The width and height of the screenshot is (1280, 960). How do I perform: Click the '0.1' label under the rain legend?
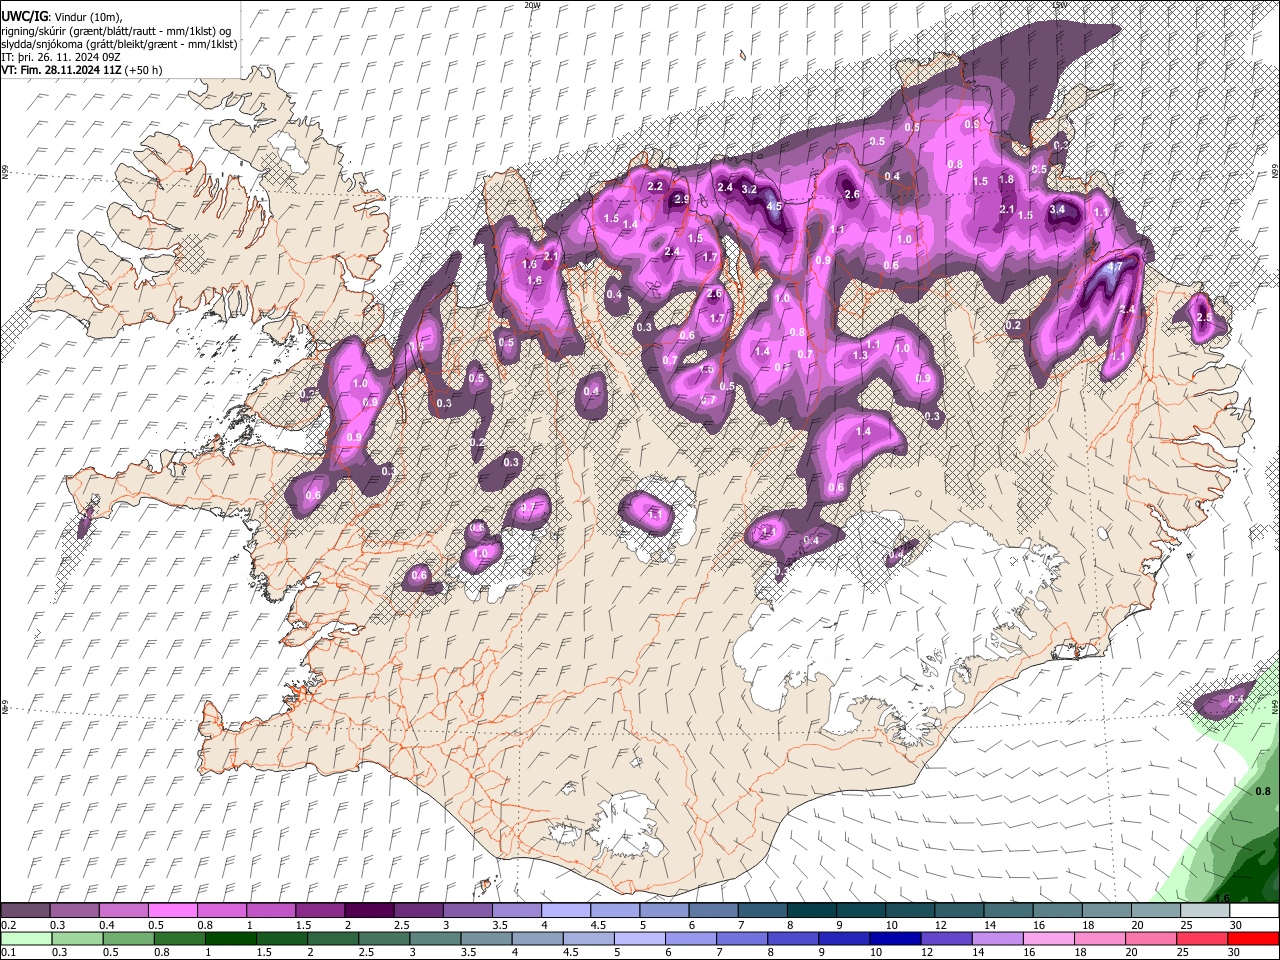tap(7, 952)
